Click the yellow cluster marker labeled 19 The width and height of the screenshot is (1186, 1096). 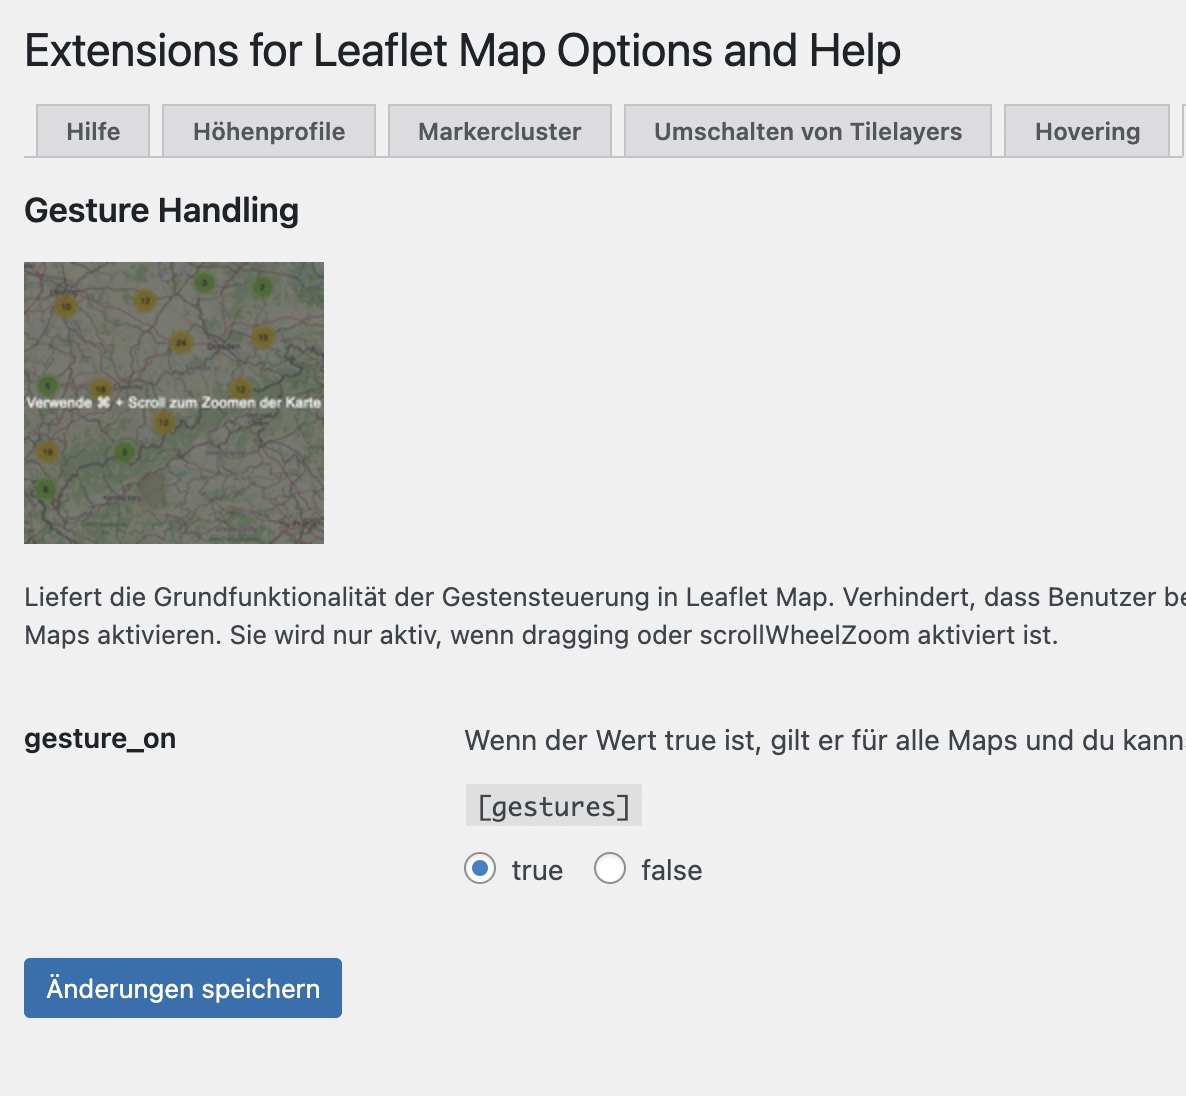(48, 452)
